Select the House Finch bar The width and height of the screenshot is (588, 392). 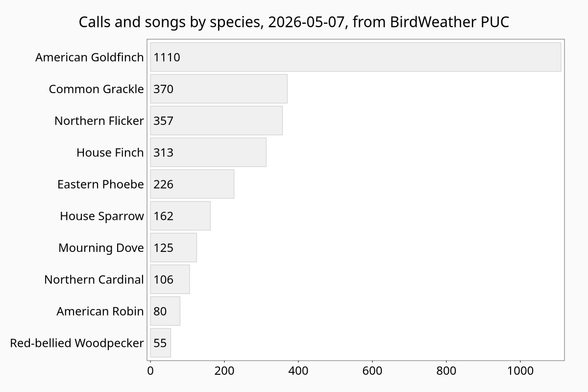pos(208,152)
